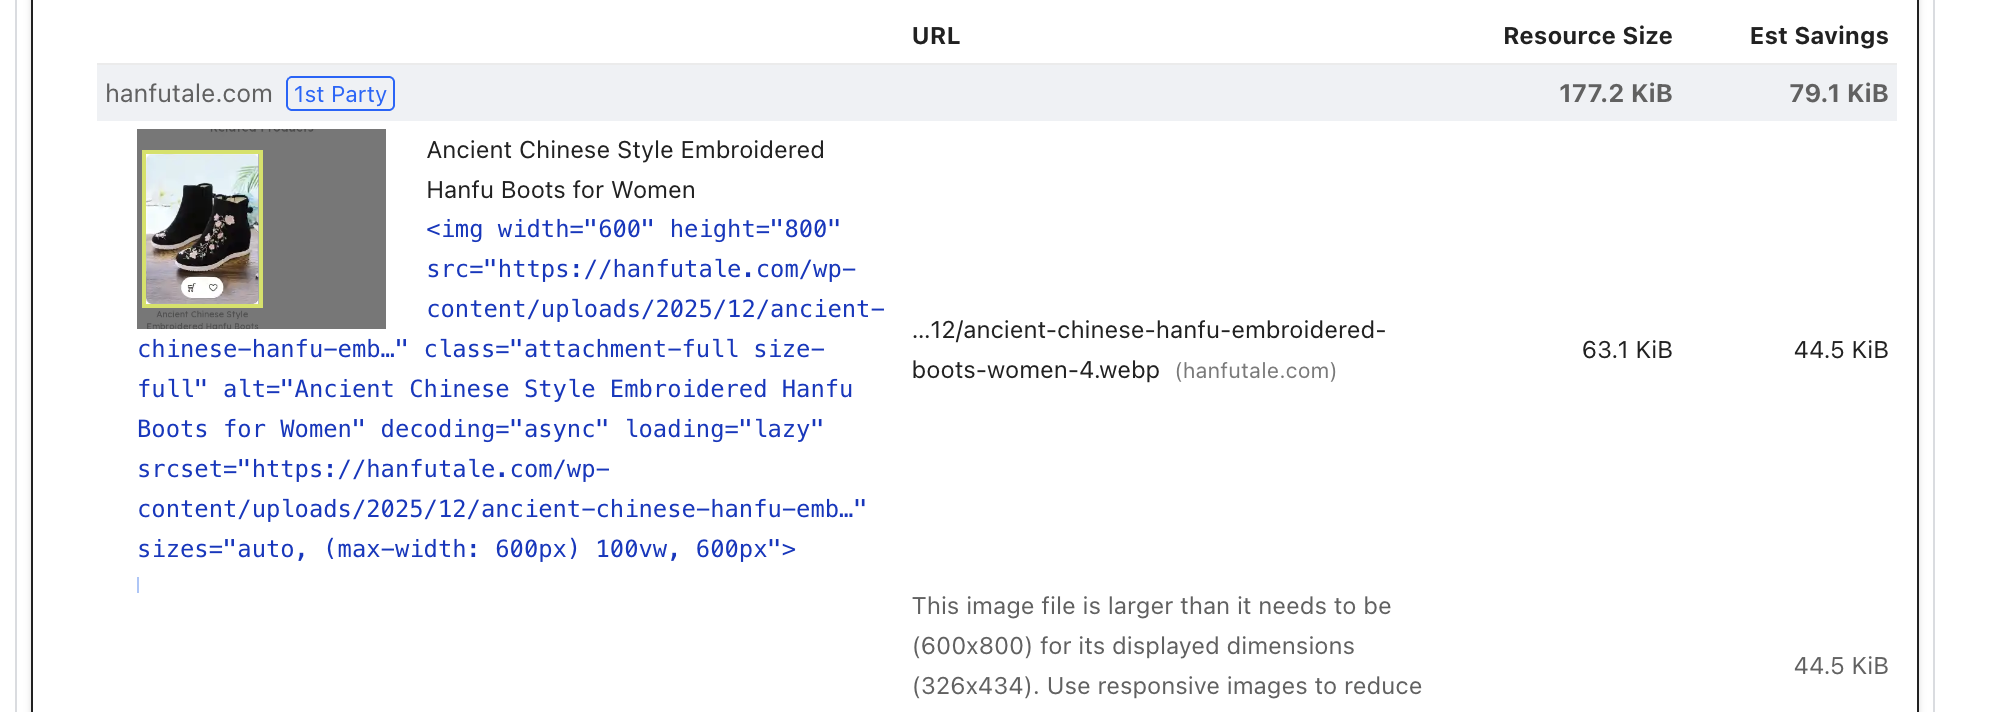Select the hanfutale.com group row label
Image resolution: width=1994 pixels, height=712 pixels.
[189, 94]
